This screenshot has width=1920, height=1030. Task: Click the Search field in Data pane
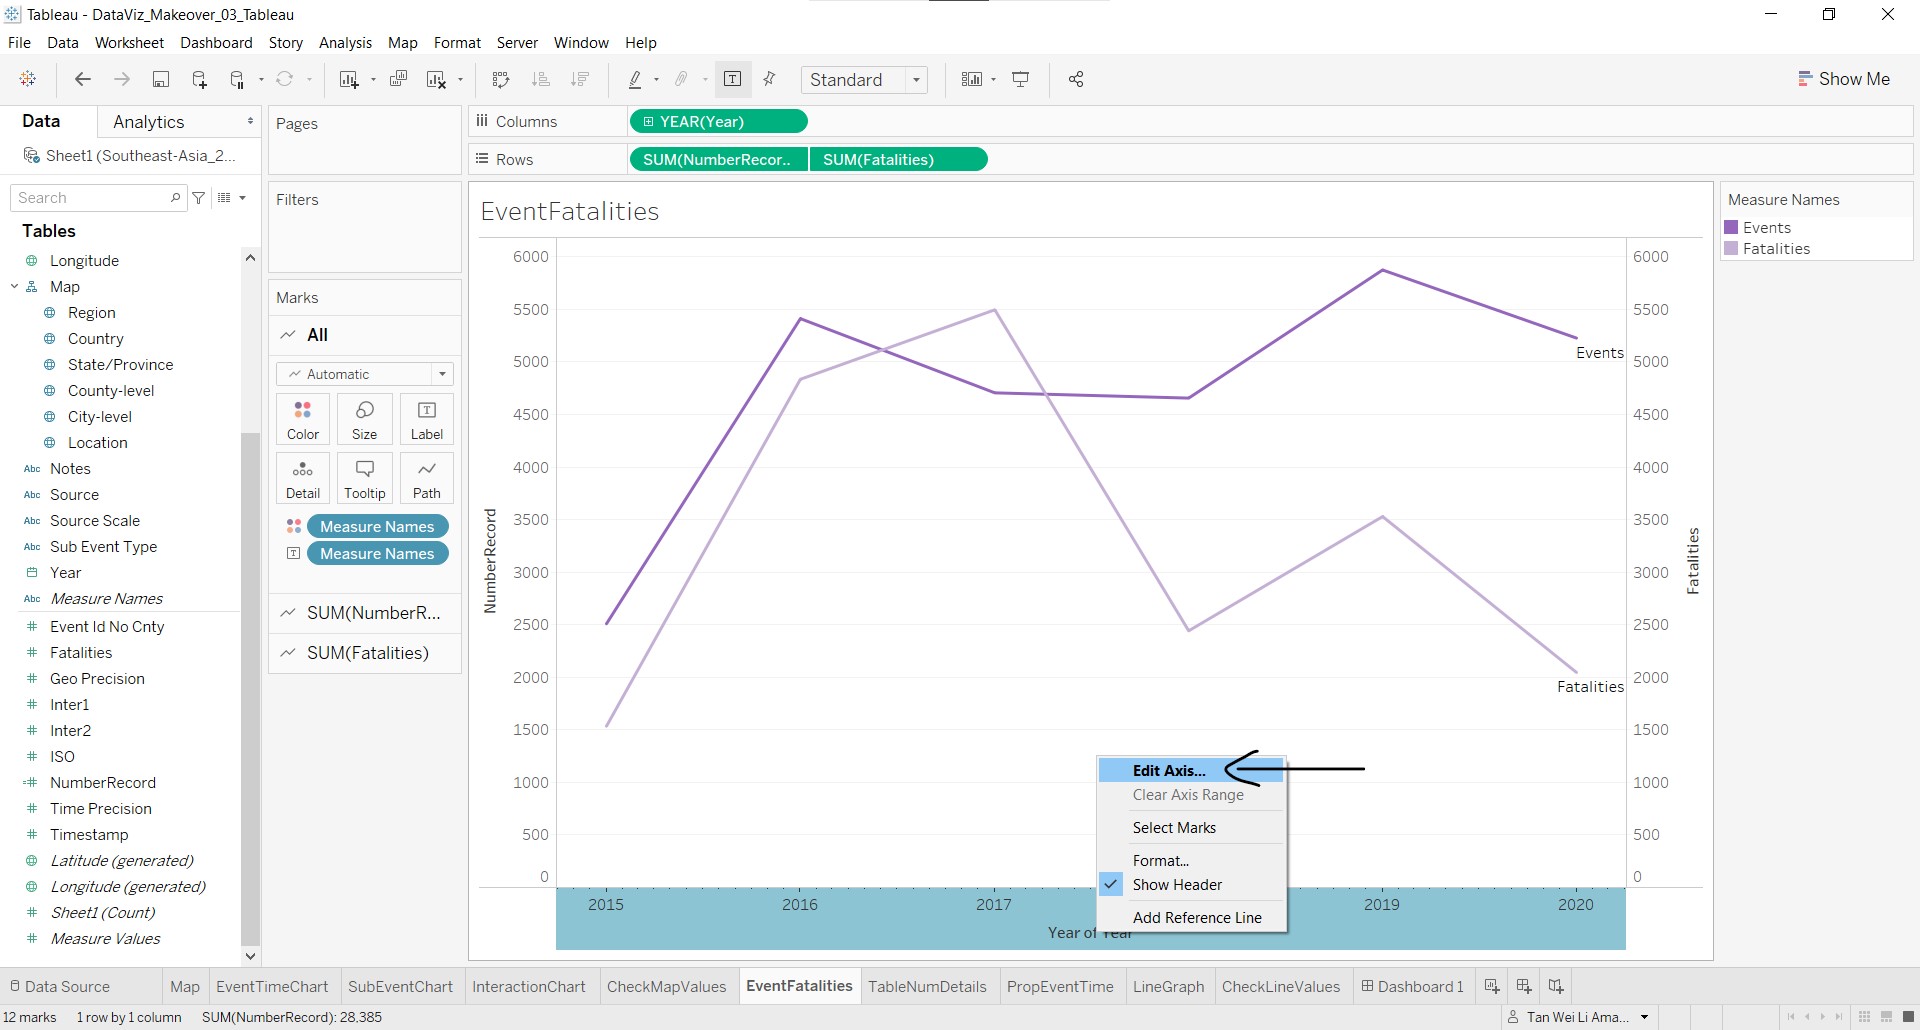[x=92, y=198]
